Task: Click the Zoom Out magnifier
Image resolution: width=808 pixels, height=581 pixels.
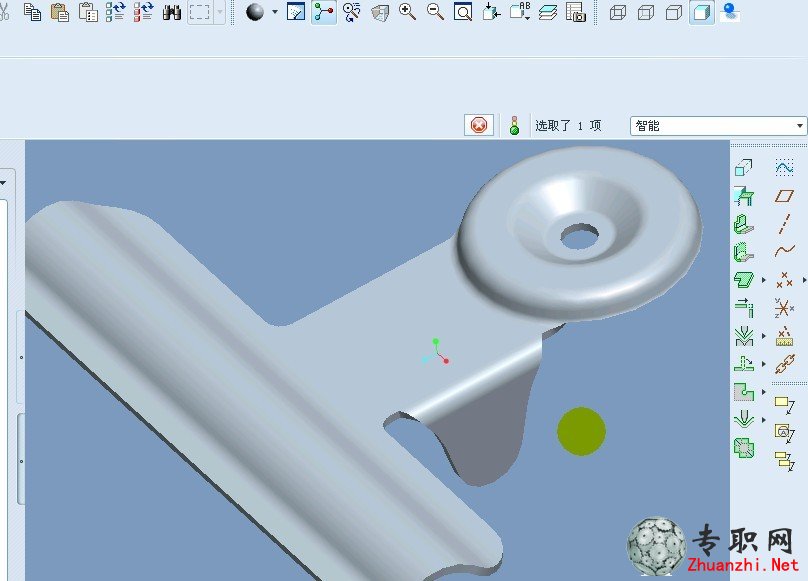Action: pos(435,12)
